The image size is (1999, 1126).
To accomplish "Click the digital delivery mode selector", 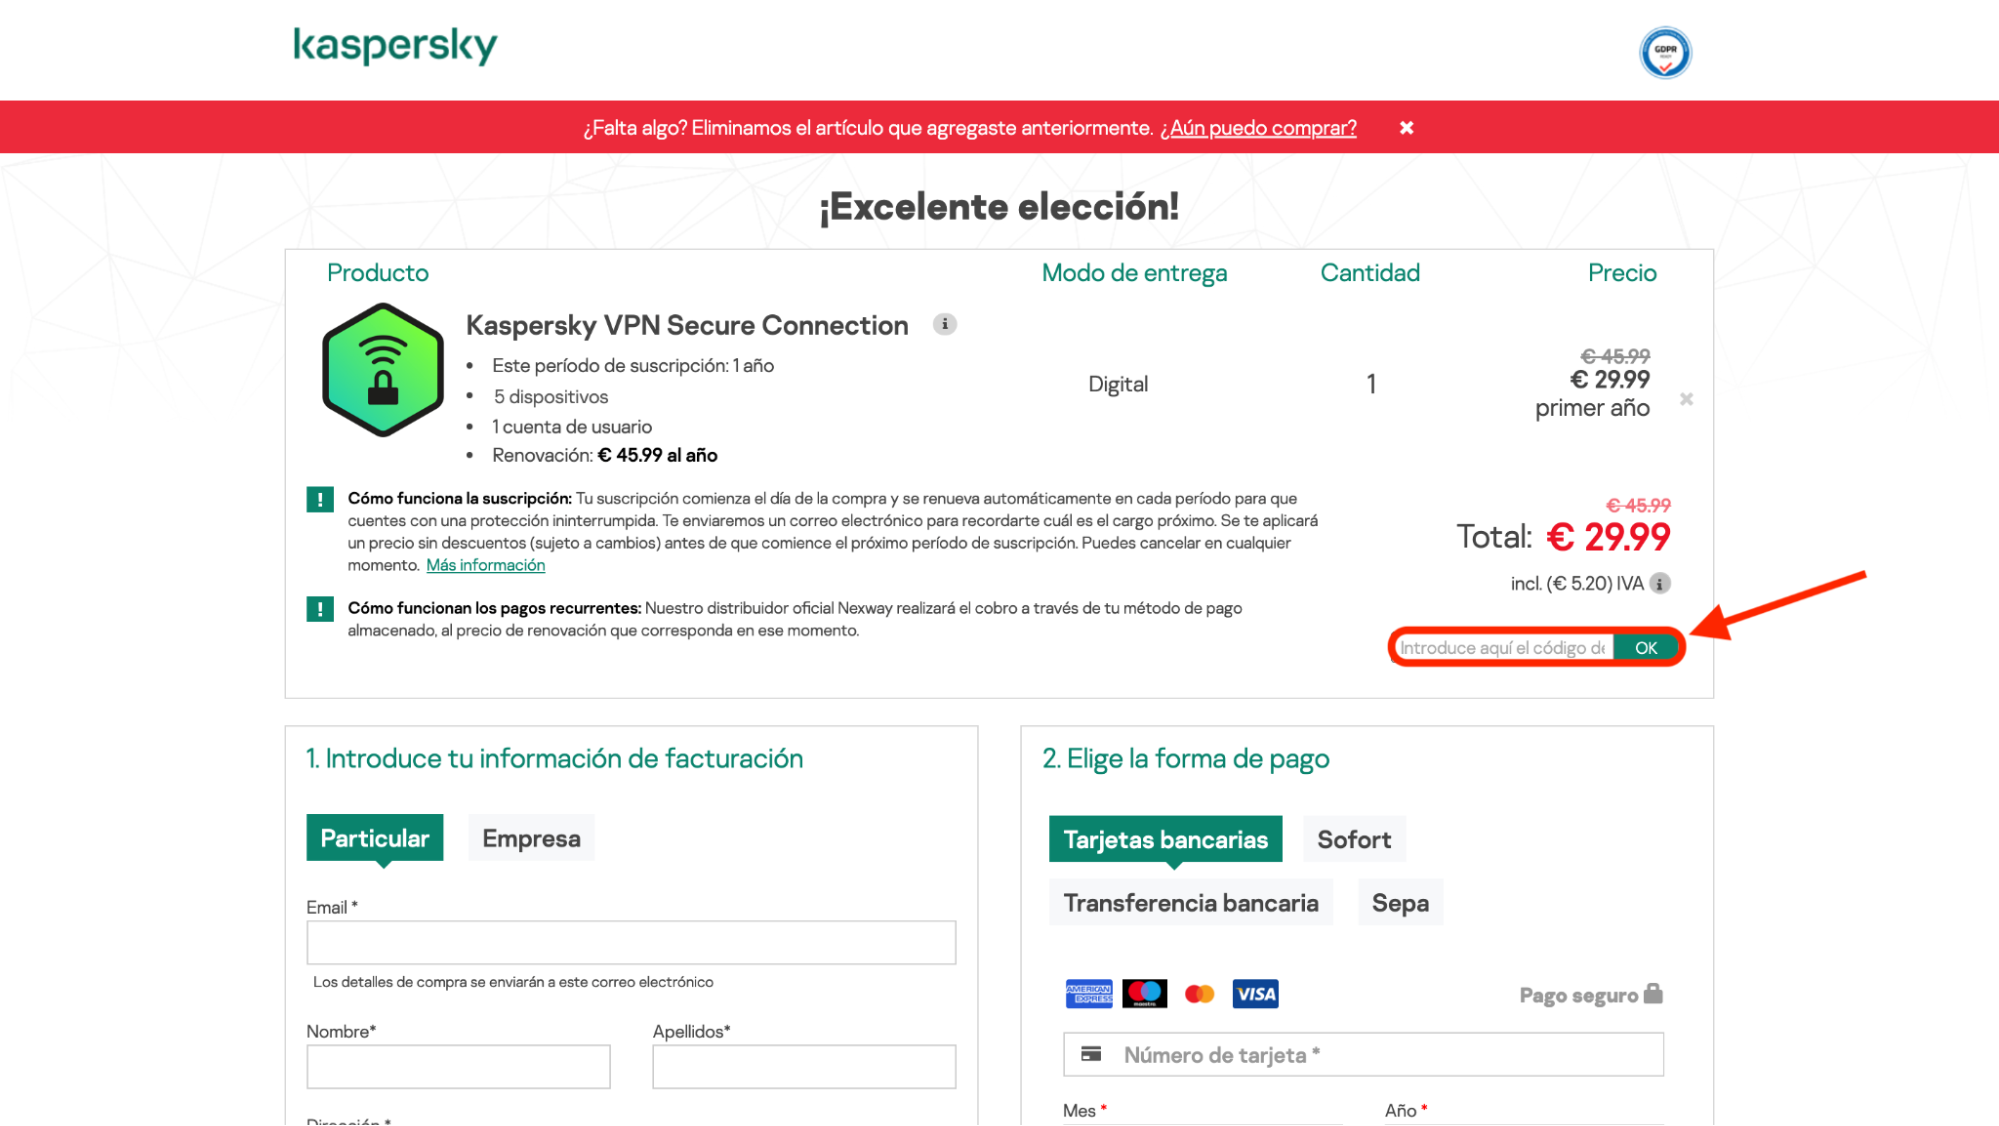I will point(1116,383).
